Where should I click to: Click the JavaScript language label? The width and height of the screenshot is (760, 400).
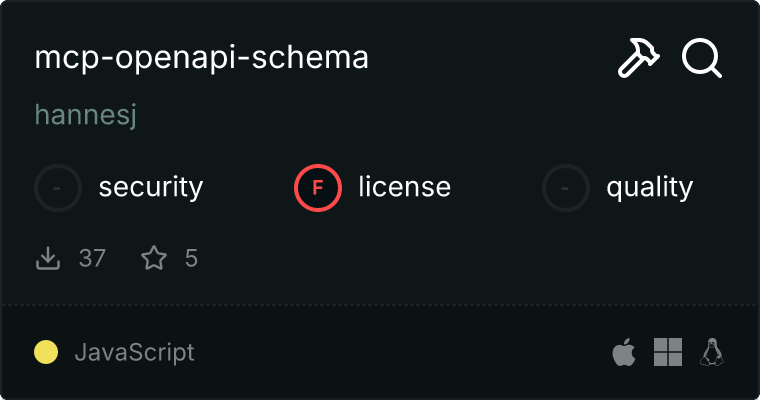(134, 352)
